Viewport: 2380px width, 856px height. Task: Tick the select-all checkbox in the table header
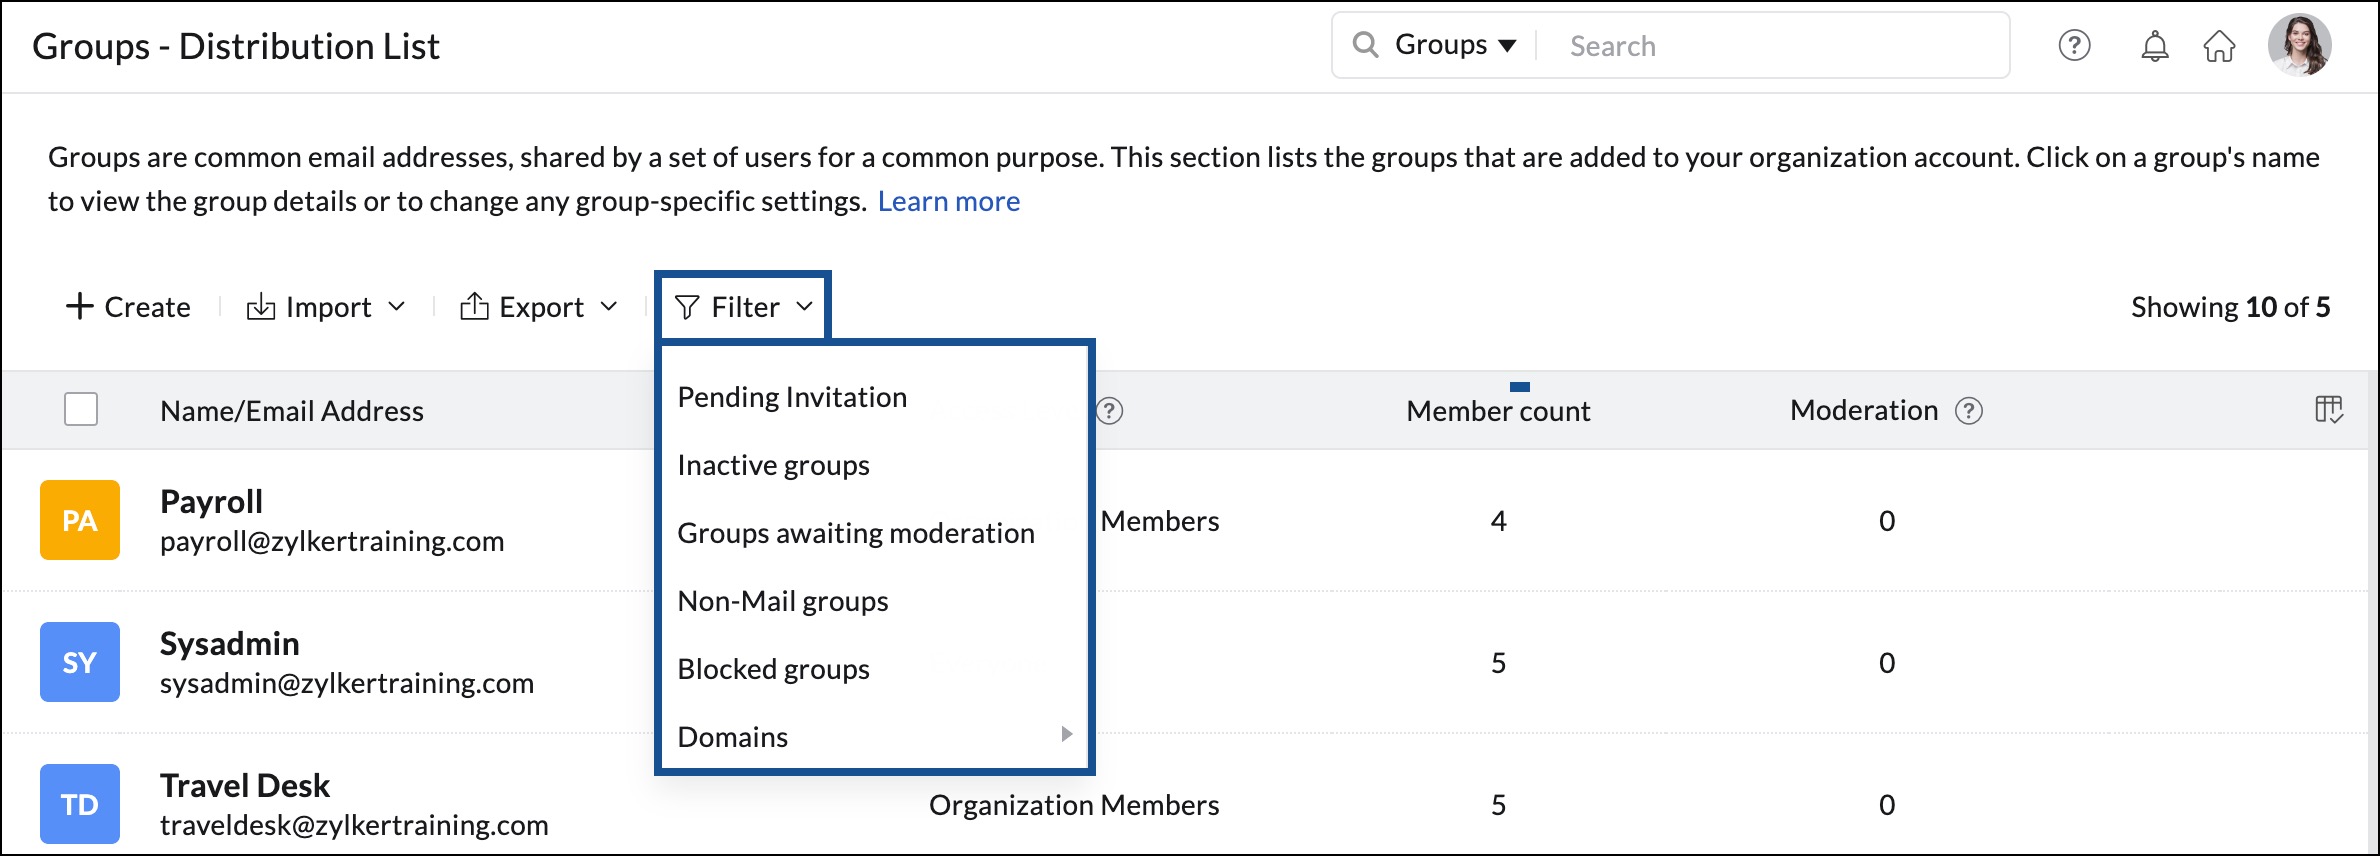pyautogui.click(x=81, y=409)
